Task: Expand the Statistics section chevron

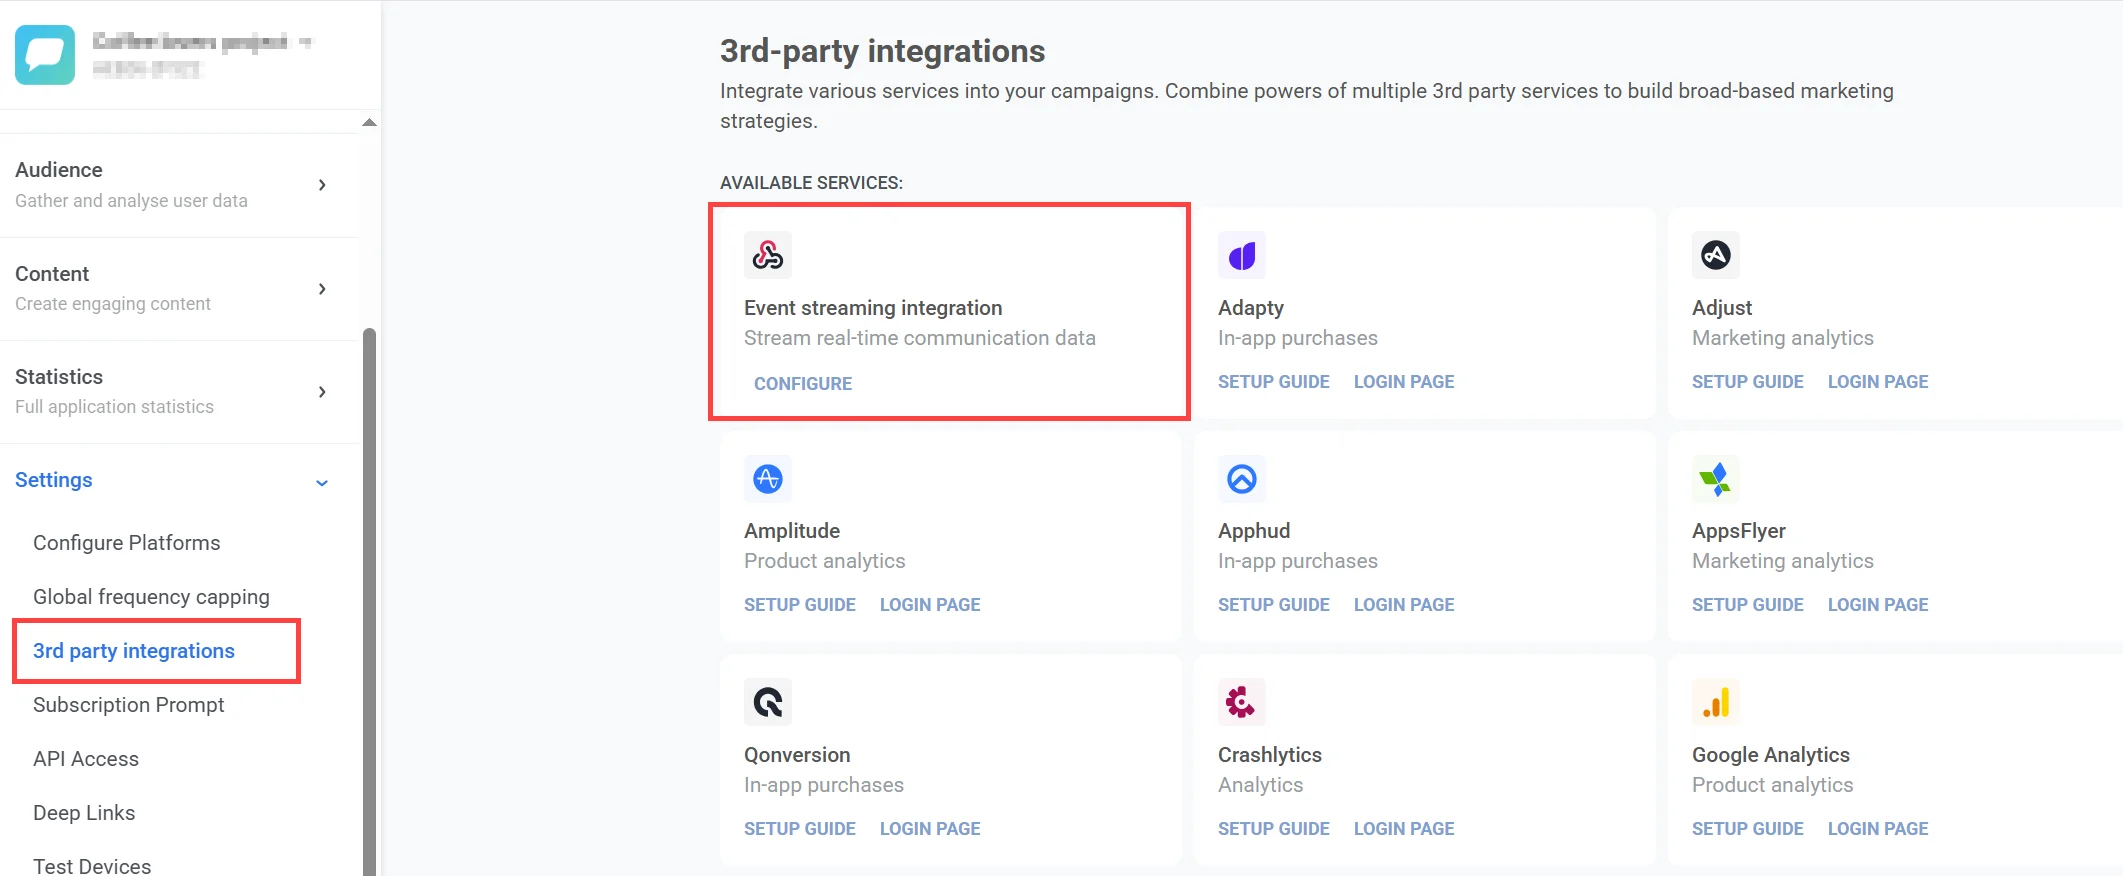Action: (x=322, y=392)
